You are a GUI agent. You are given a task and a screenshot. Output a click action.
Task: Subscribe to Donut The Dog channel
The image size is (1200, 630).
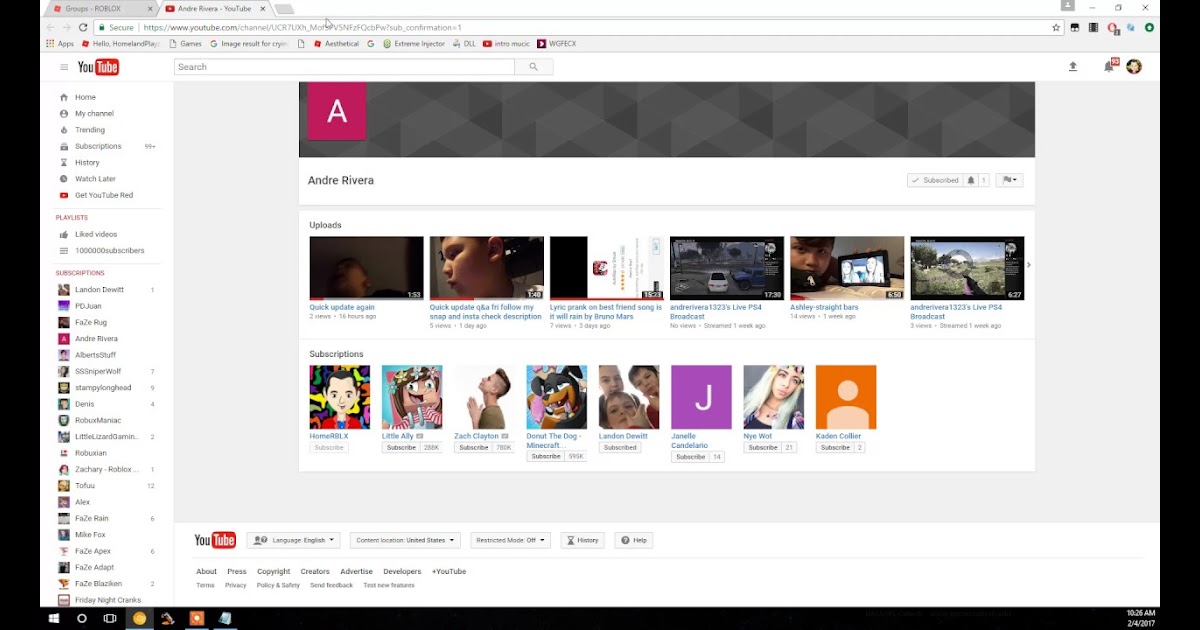click(546, 457)
